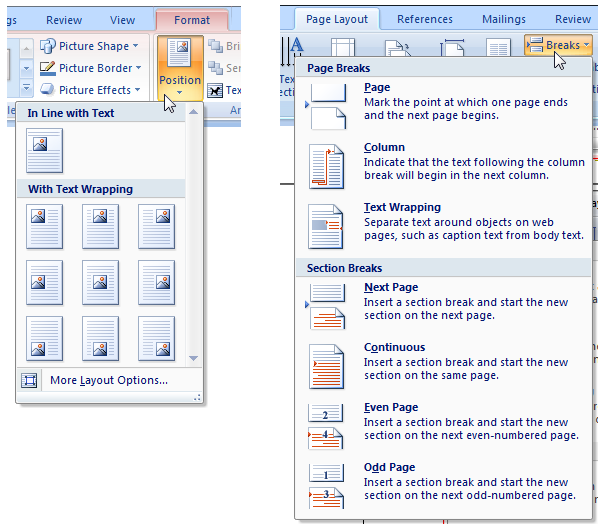The height and width of the screenshot is (524, 605).
Task: Open the Mailings tab
Action: [504, 19]
